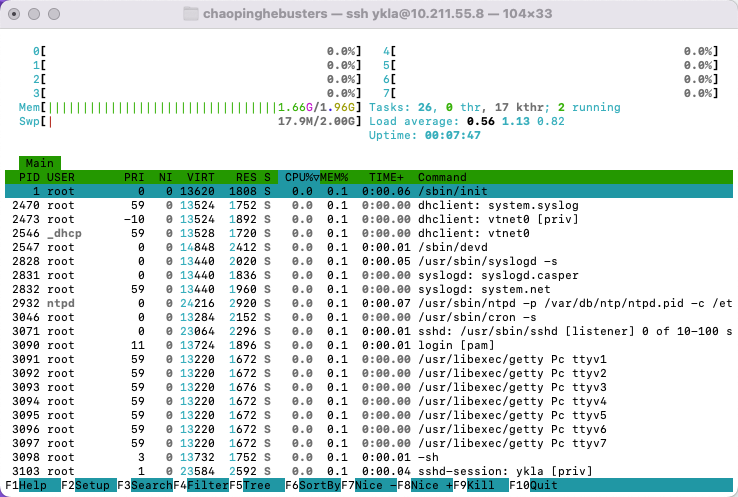
Task: Select the syslogd: syslogd.casper row
Action: tap(369, 275)
